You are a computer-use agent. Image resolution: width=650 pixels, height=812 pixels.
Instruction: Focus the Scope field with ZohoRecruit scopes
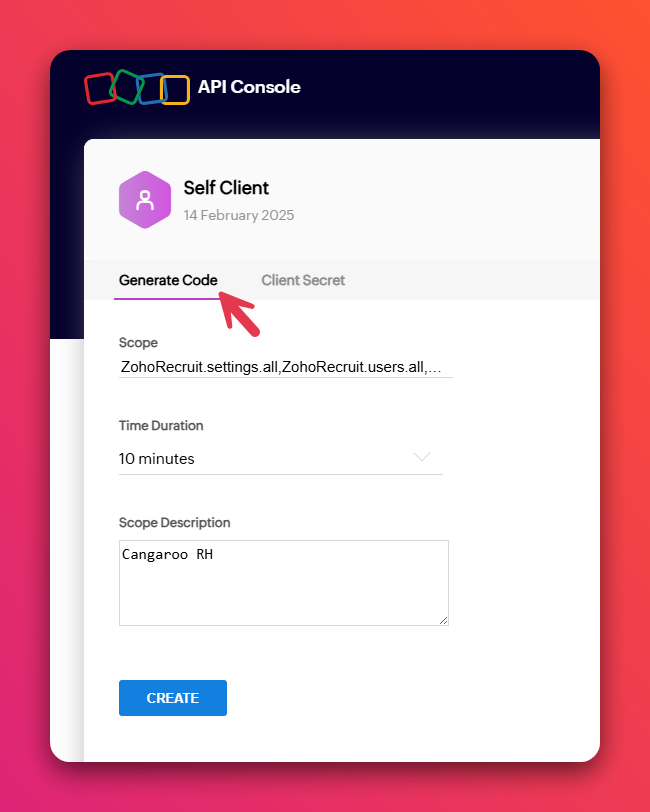tap(285, 367)
